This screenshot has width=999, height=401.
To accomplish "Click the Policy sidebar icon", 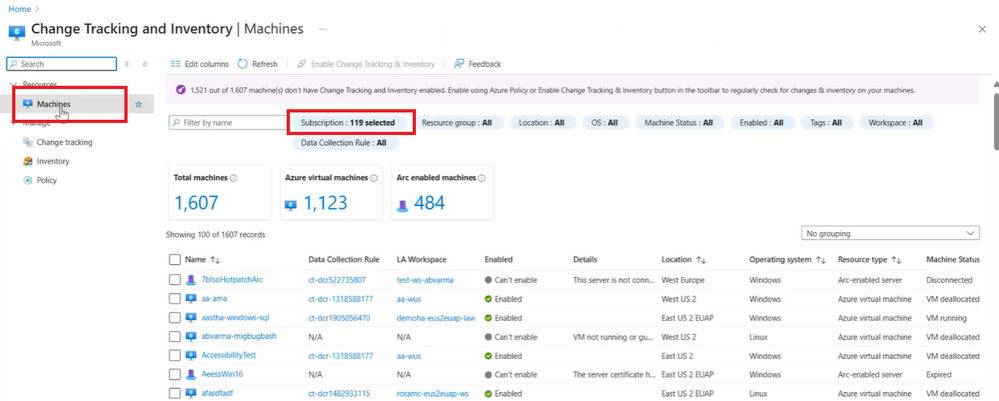I will coord(27,180).
